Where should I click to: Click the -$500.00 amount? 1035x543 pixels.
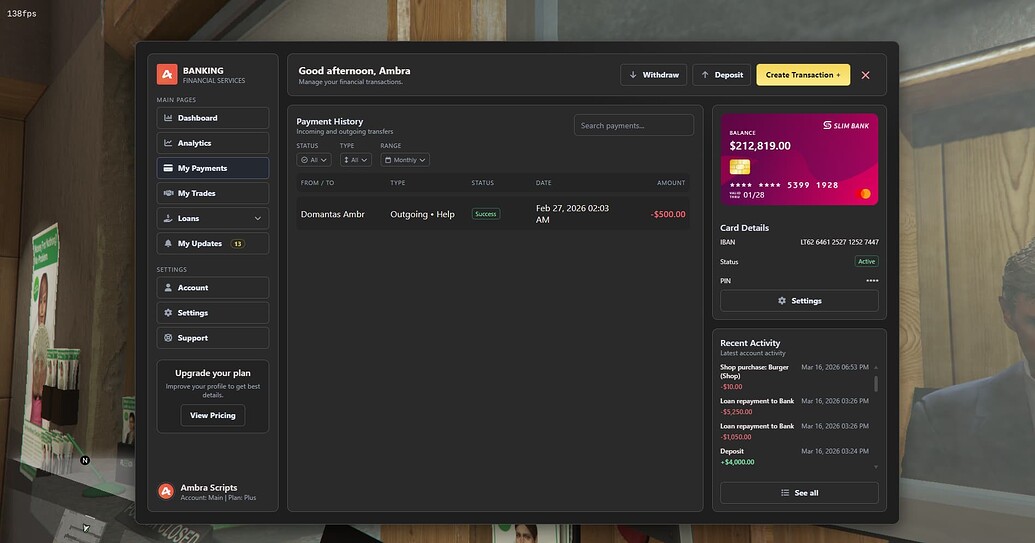click(x=668, y=214)
